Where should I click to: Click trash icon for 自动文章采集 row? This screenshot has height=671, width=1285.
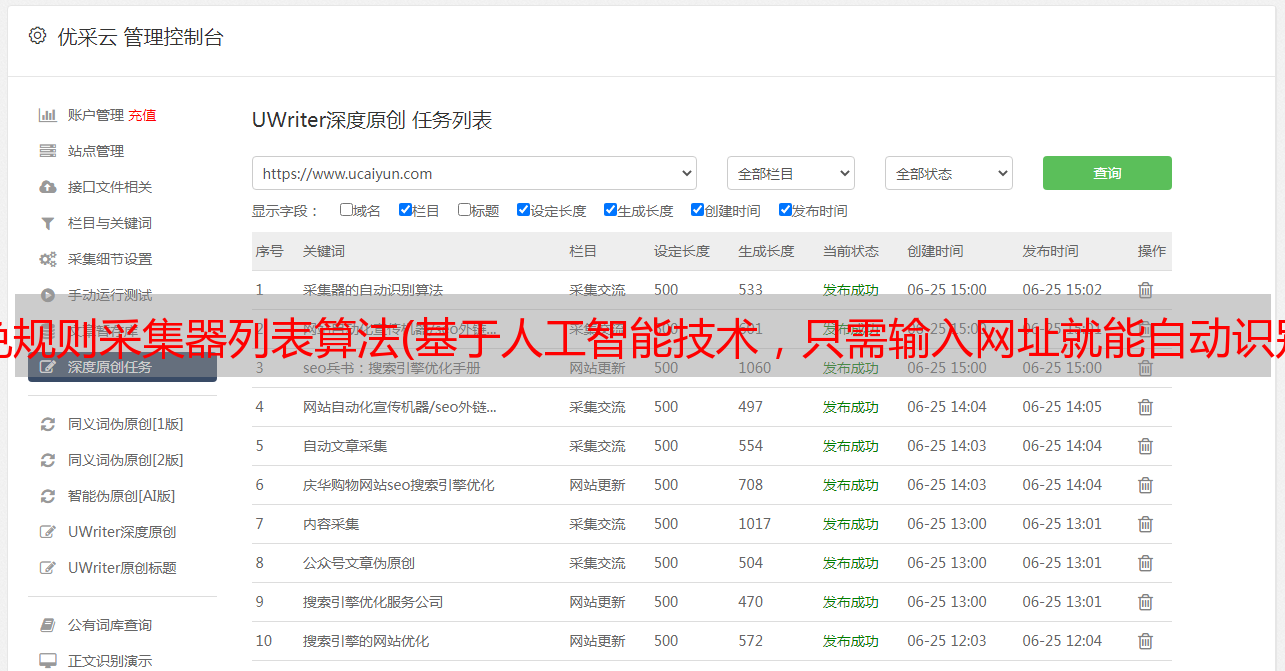tap(1145, 446)
